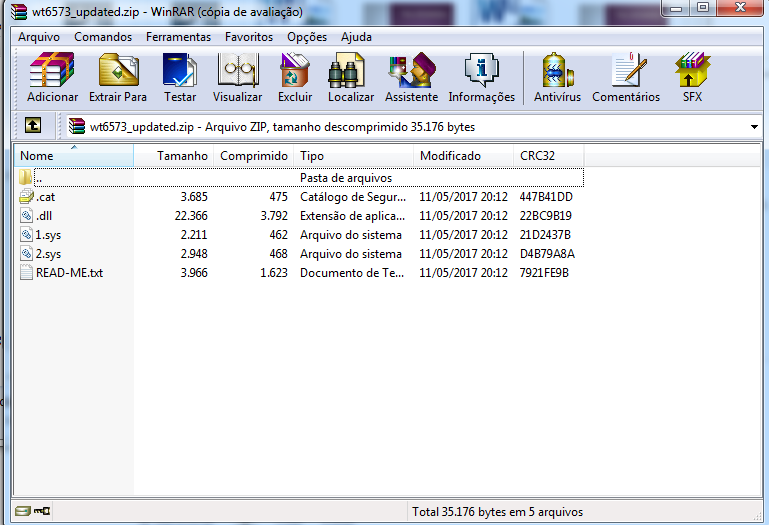
Task: Click the drive icon in status bar
Action: (x=22, y=511)
